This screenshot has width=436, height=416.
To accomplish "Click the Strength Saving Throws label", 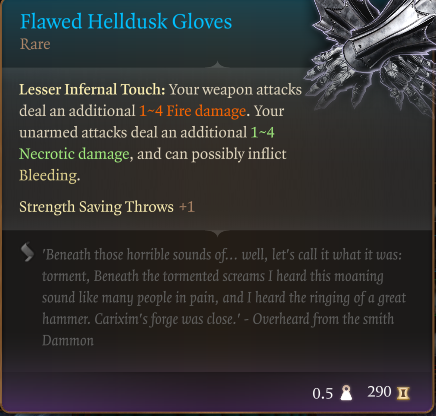I will tap(96, 207).
